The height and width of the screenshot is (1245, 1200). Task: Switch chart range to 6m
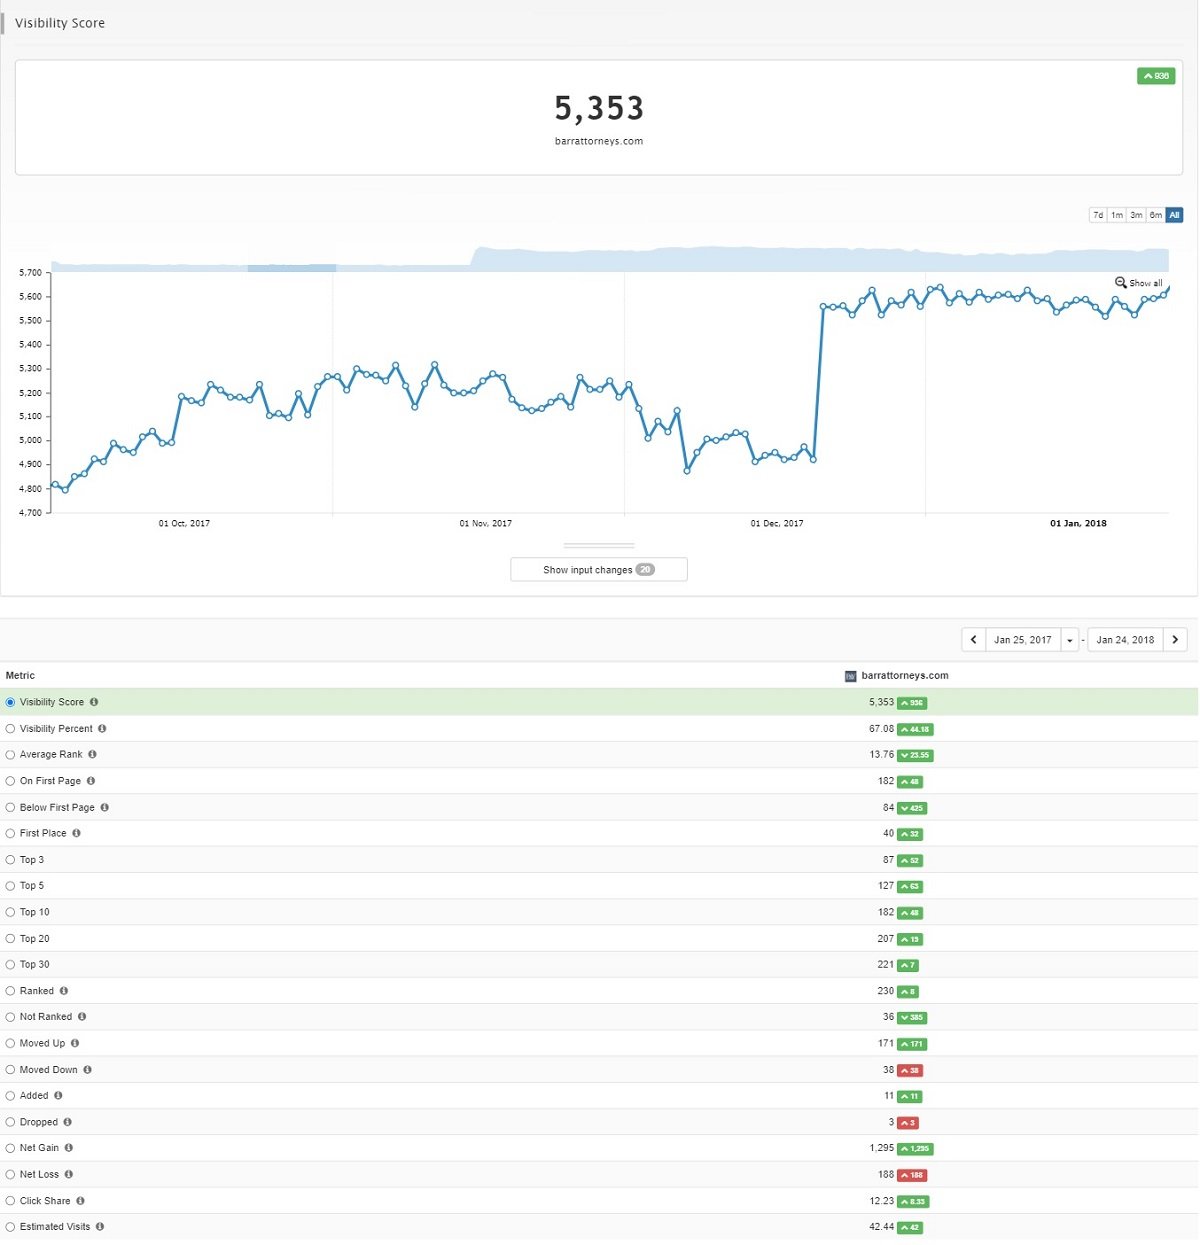1155,215
